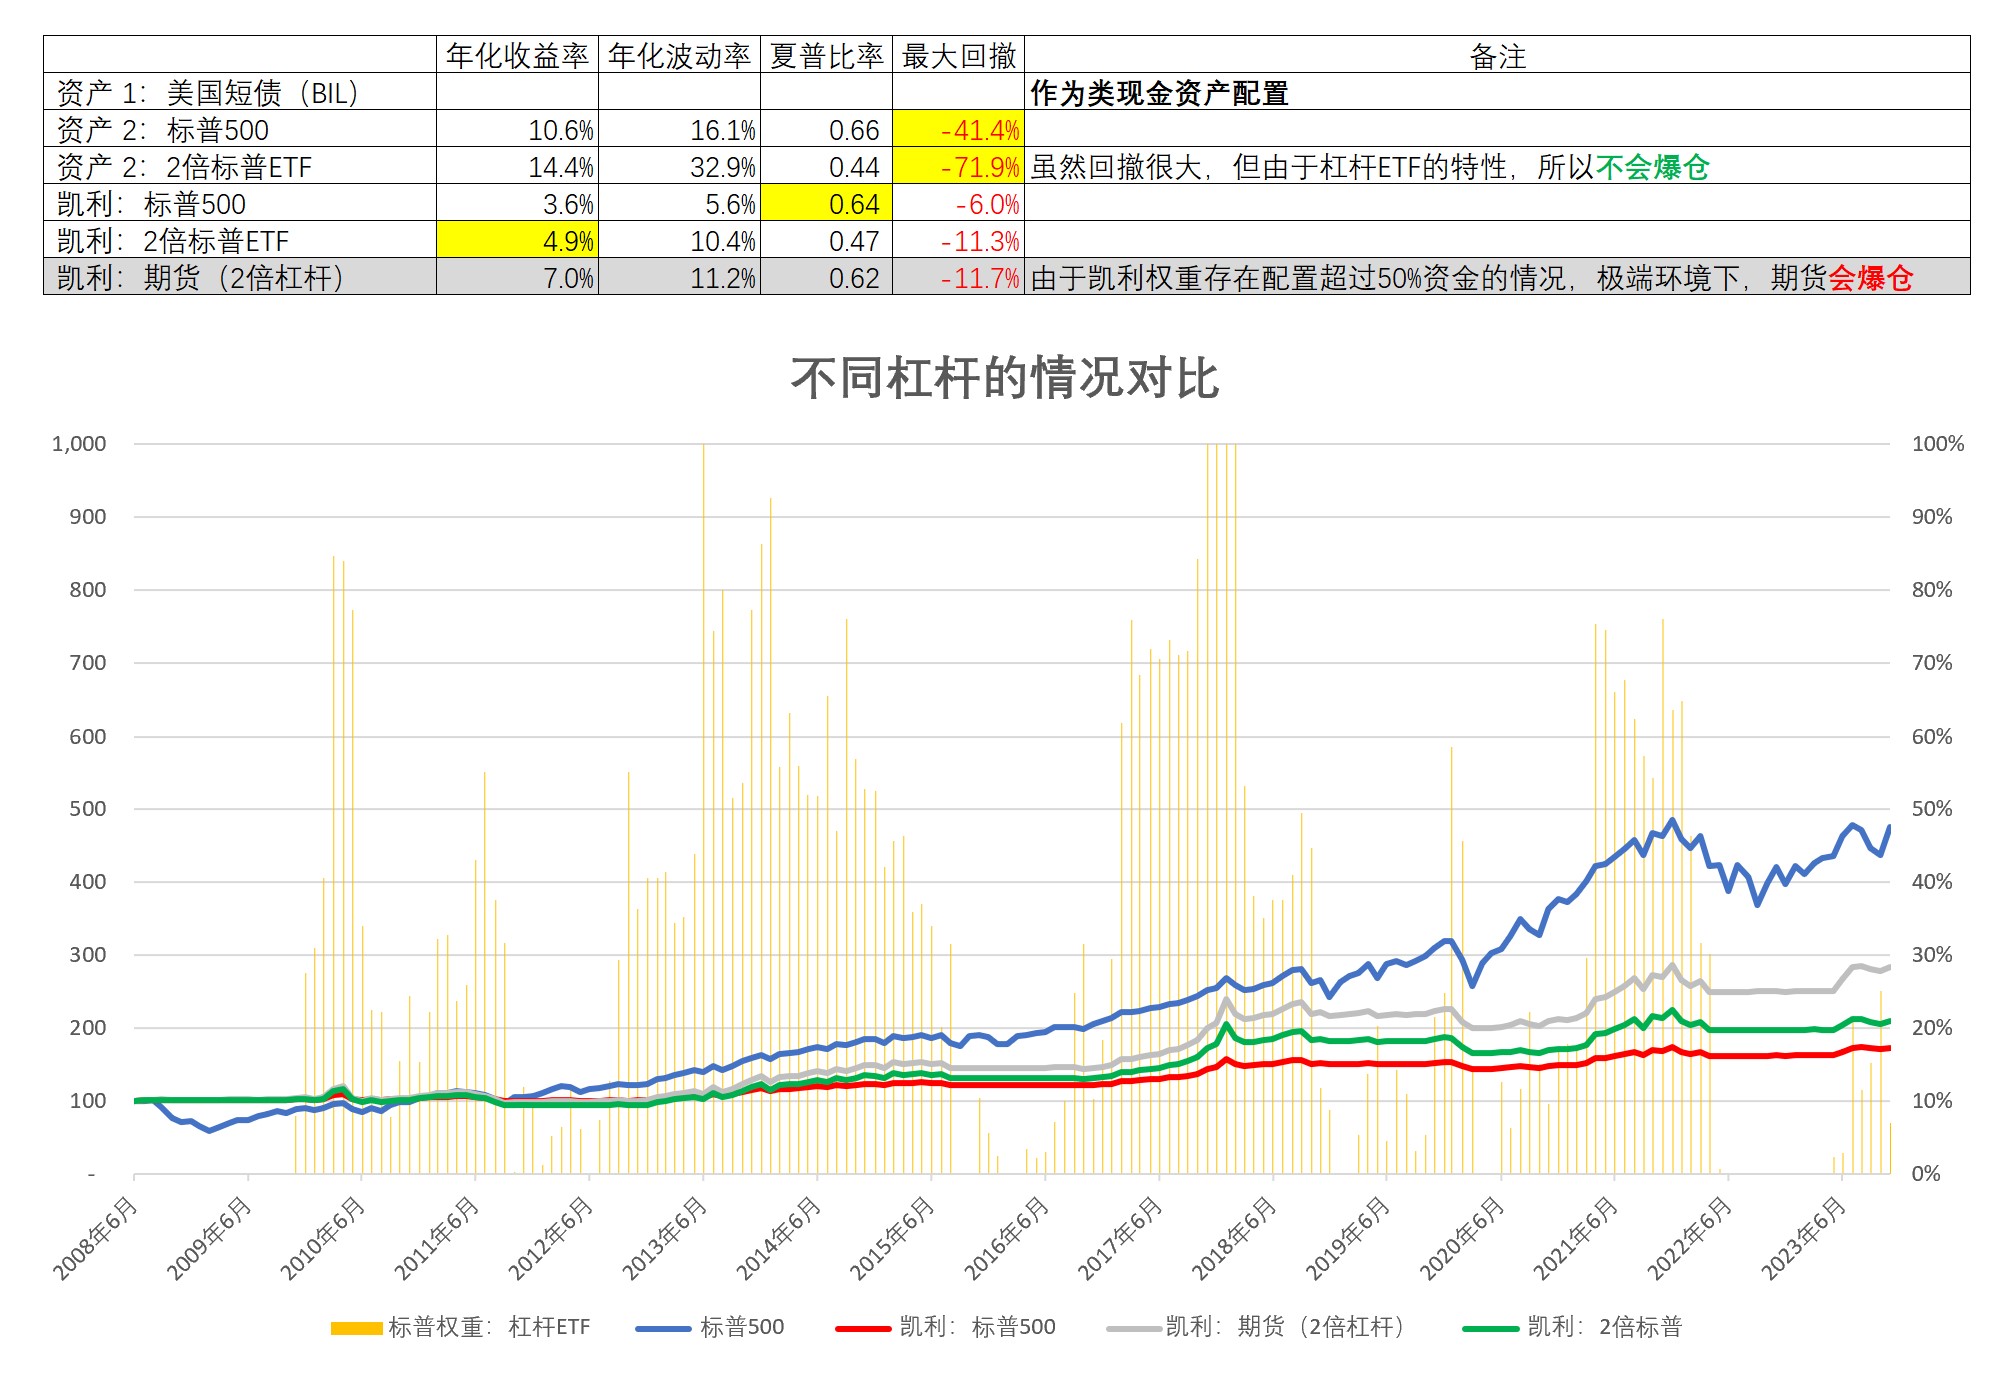Click the 夏普比率 column header
This screenshot has width=1998, height=1374.
pos(826,56)
